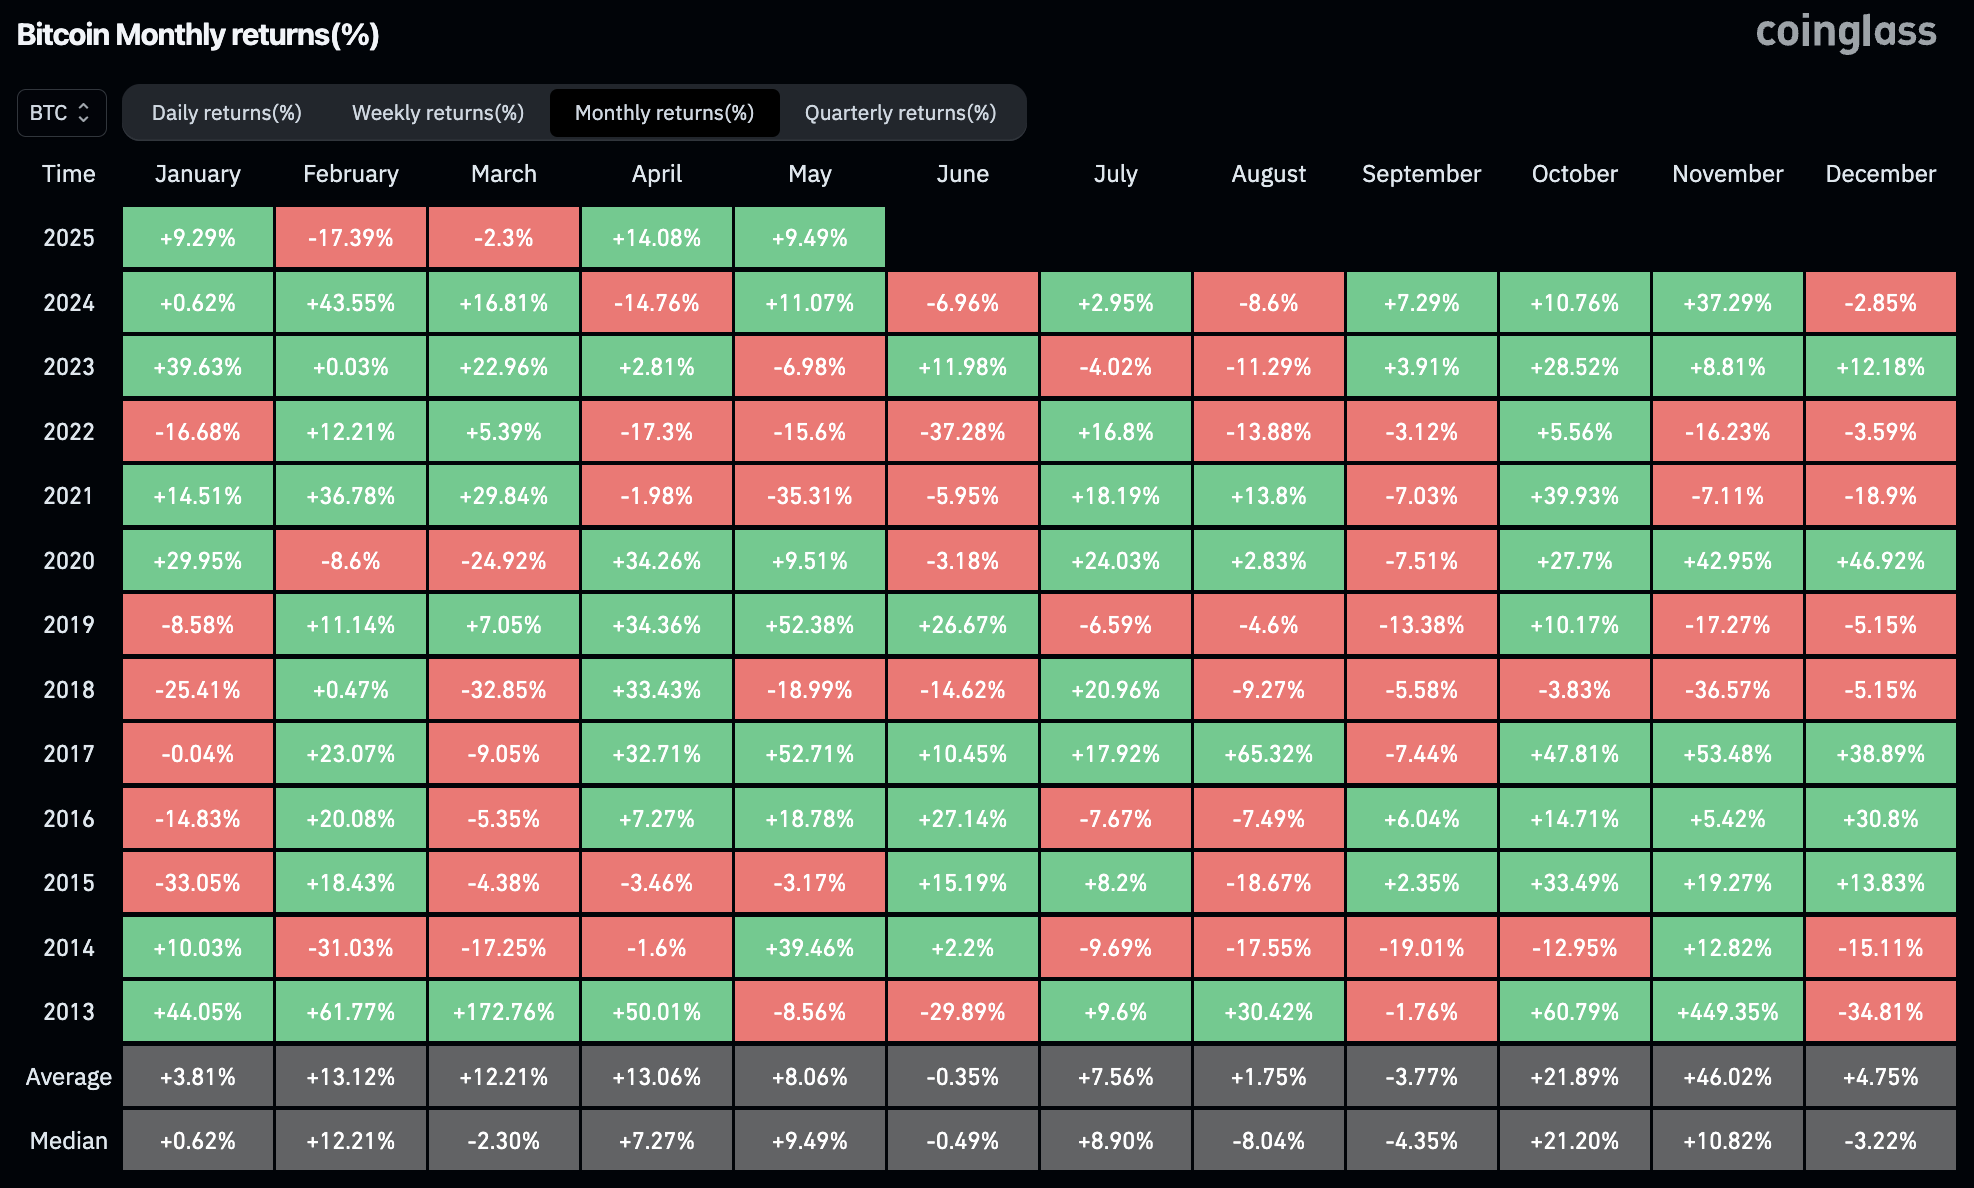The height and width of the screenshot is (1188, 1974).
Task: Click the coinglass logo
Action: point(1845,31)
